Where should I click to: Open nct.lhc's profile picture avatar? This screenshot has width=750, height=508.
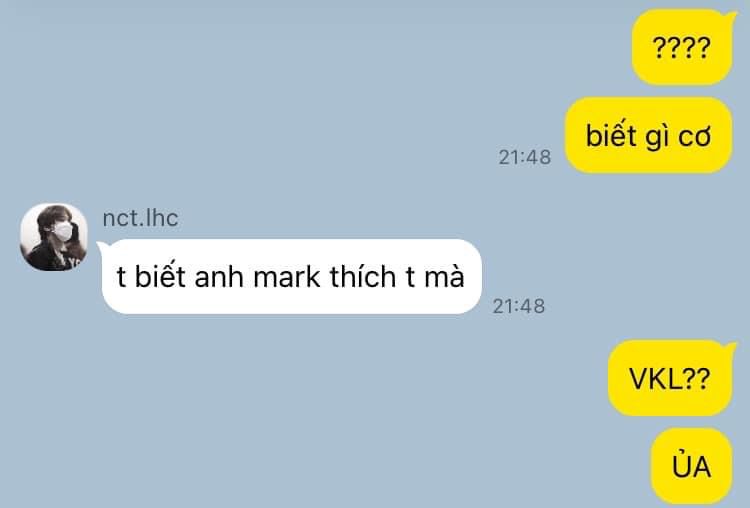pyautogui.click(x=54, y=237)
